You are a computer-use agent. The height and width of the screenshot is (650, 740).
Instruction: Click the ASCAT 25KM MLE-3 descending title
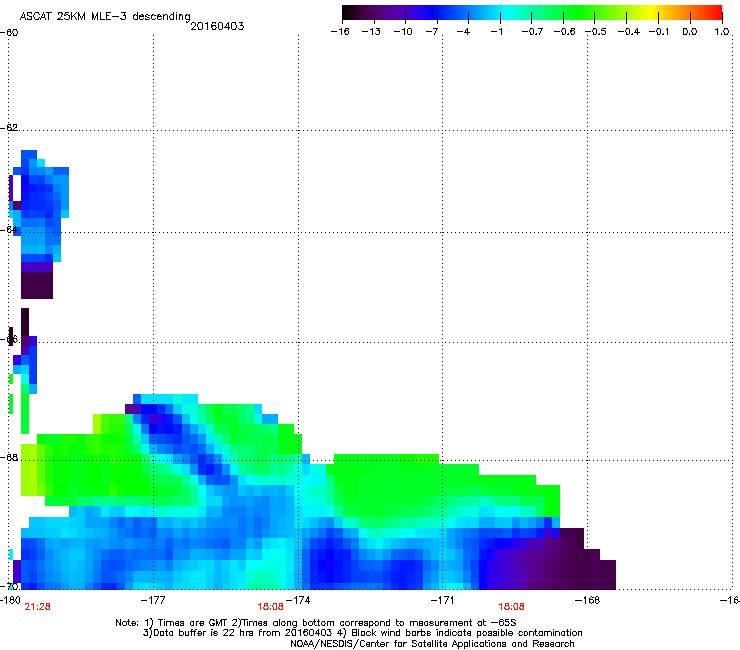105,16
